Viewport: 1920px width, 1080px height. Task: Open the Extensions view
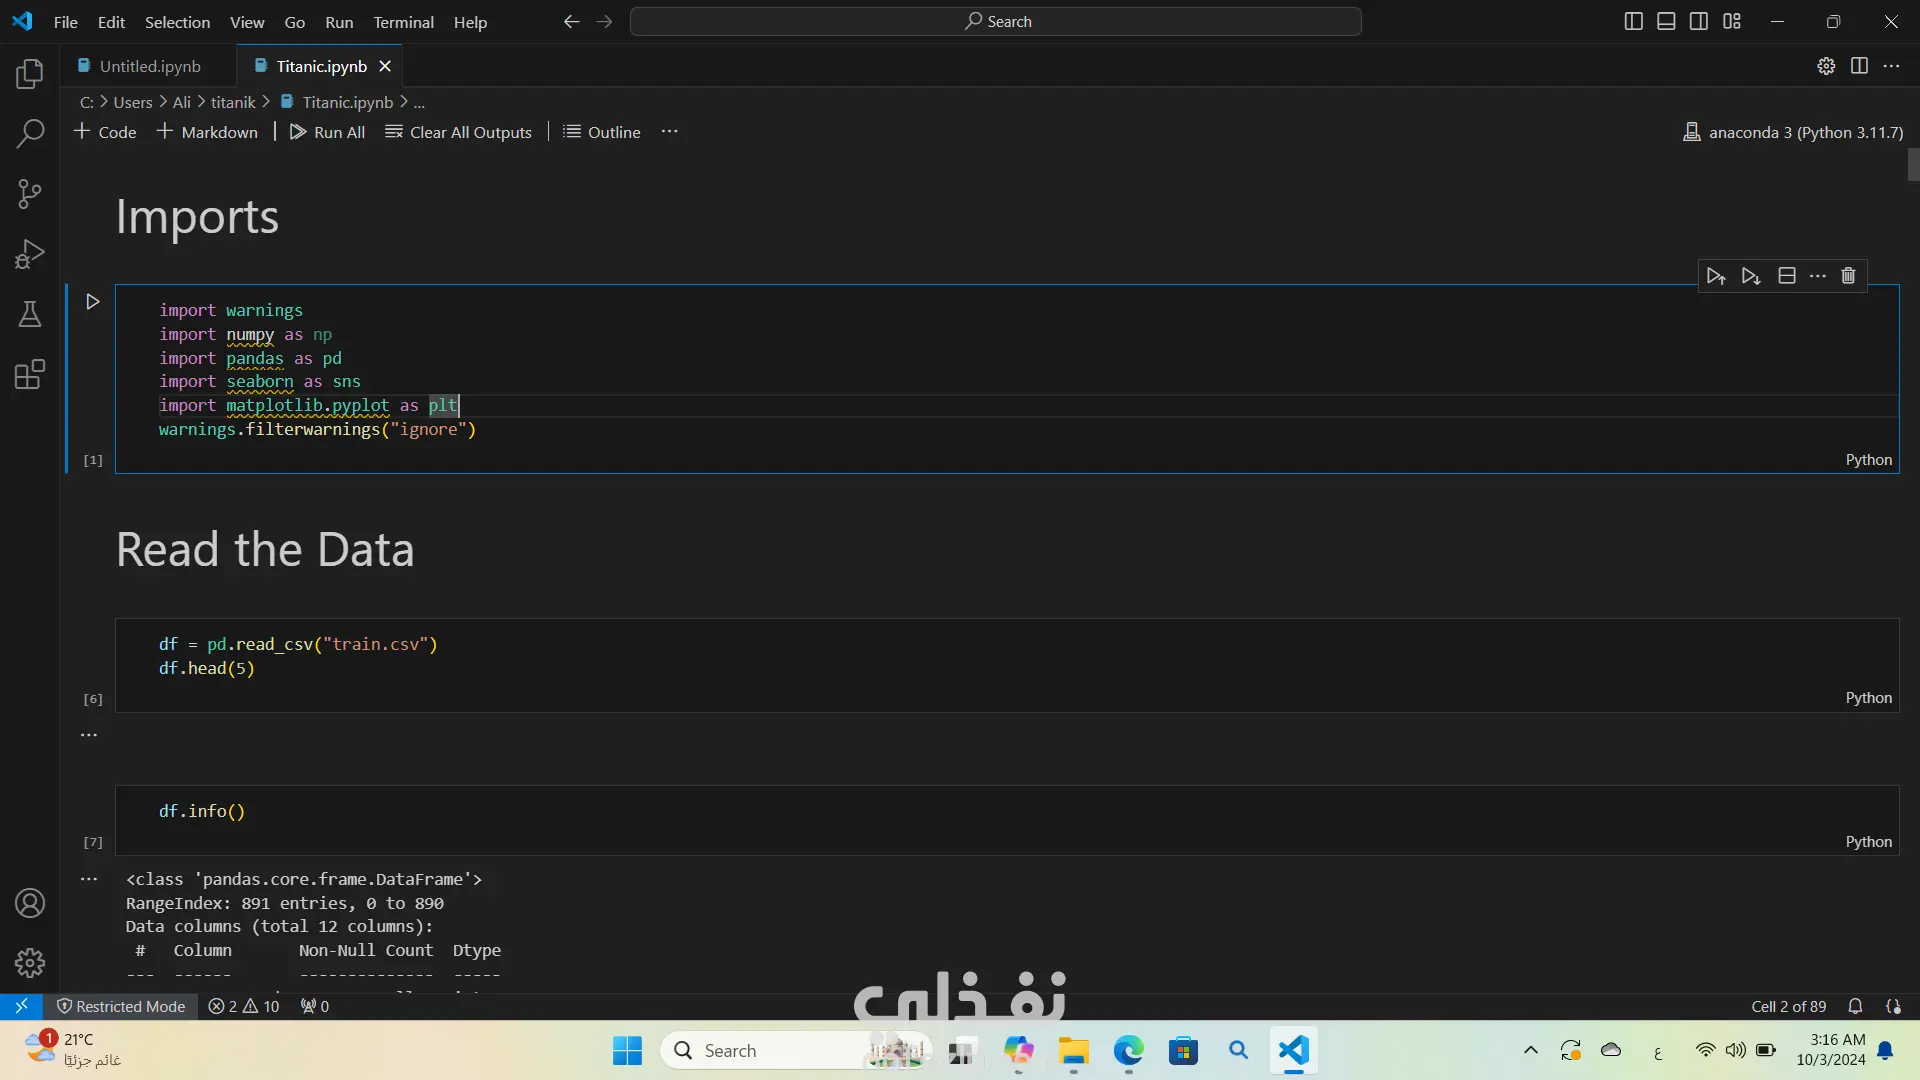coord(30,375)
